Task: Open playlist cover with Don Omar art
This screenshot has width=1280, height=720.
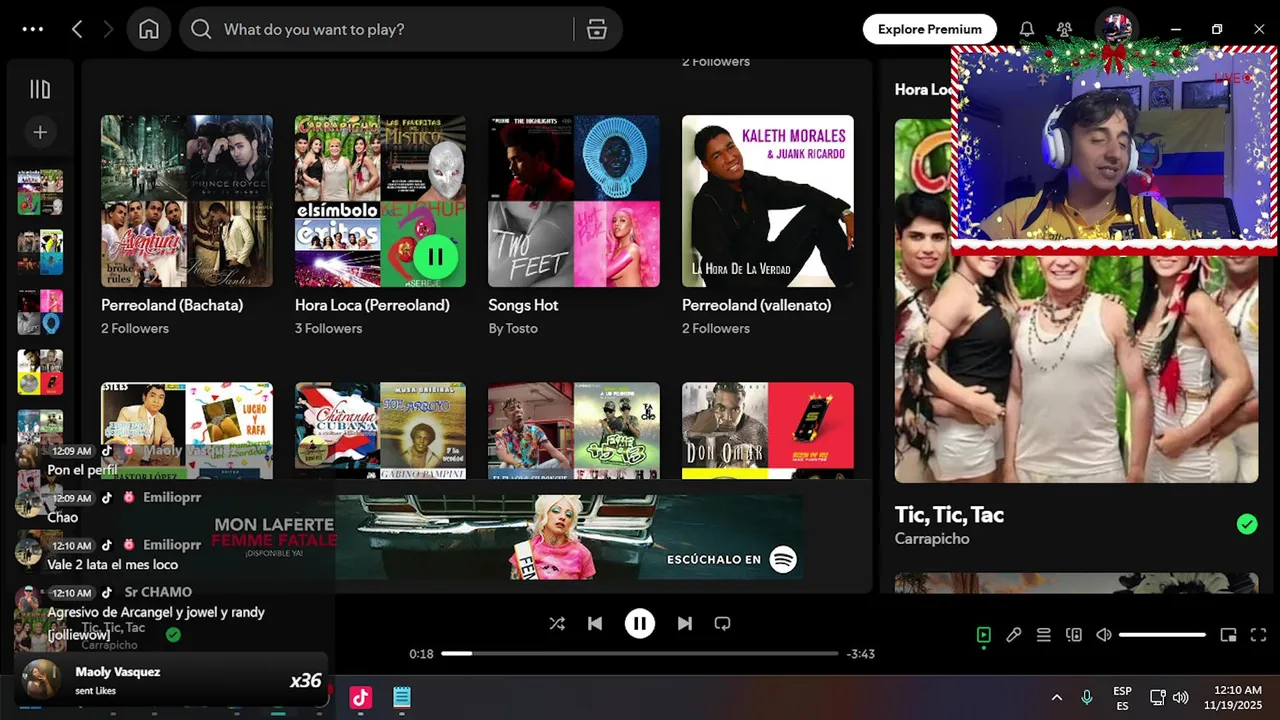Action: (x=768, y=430)
